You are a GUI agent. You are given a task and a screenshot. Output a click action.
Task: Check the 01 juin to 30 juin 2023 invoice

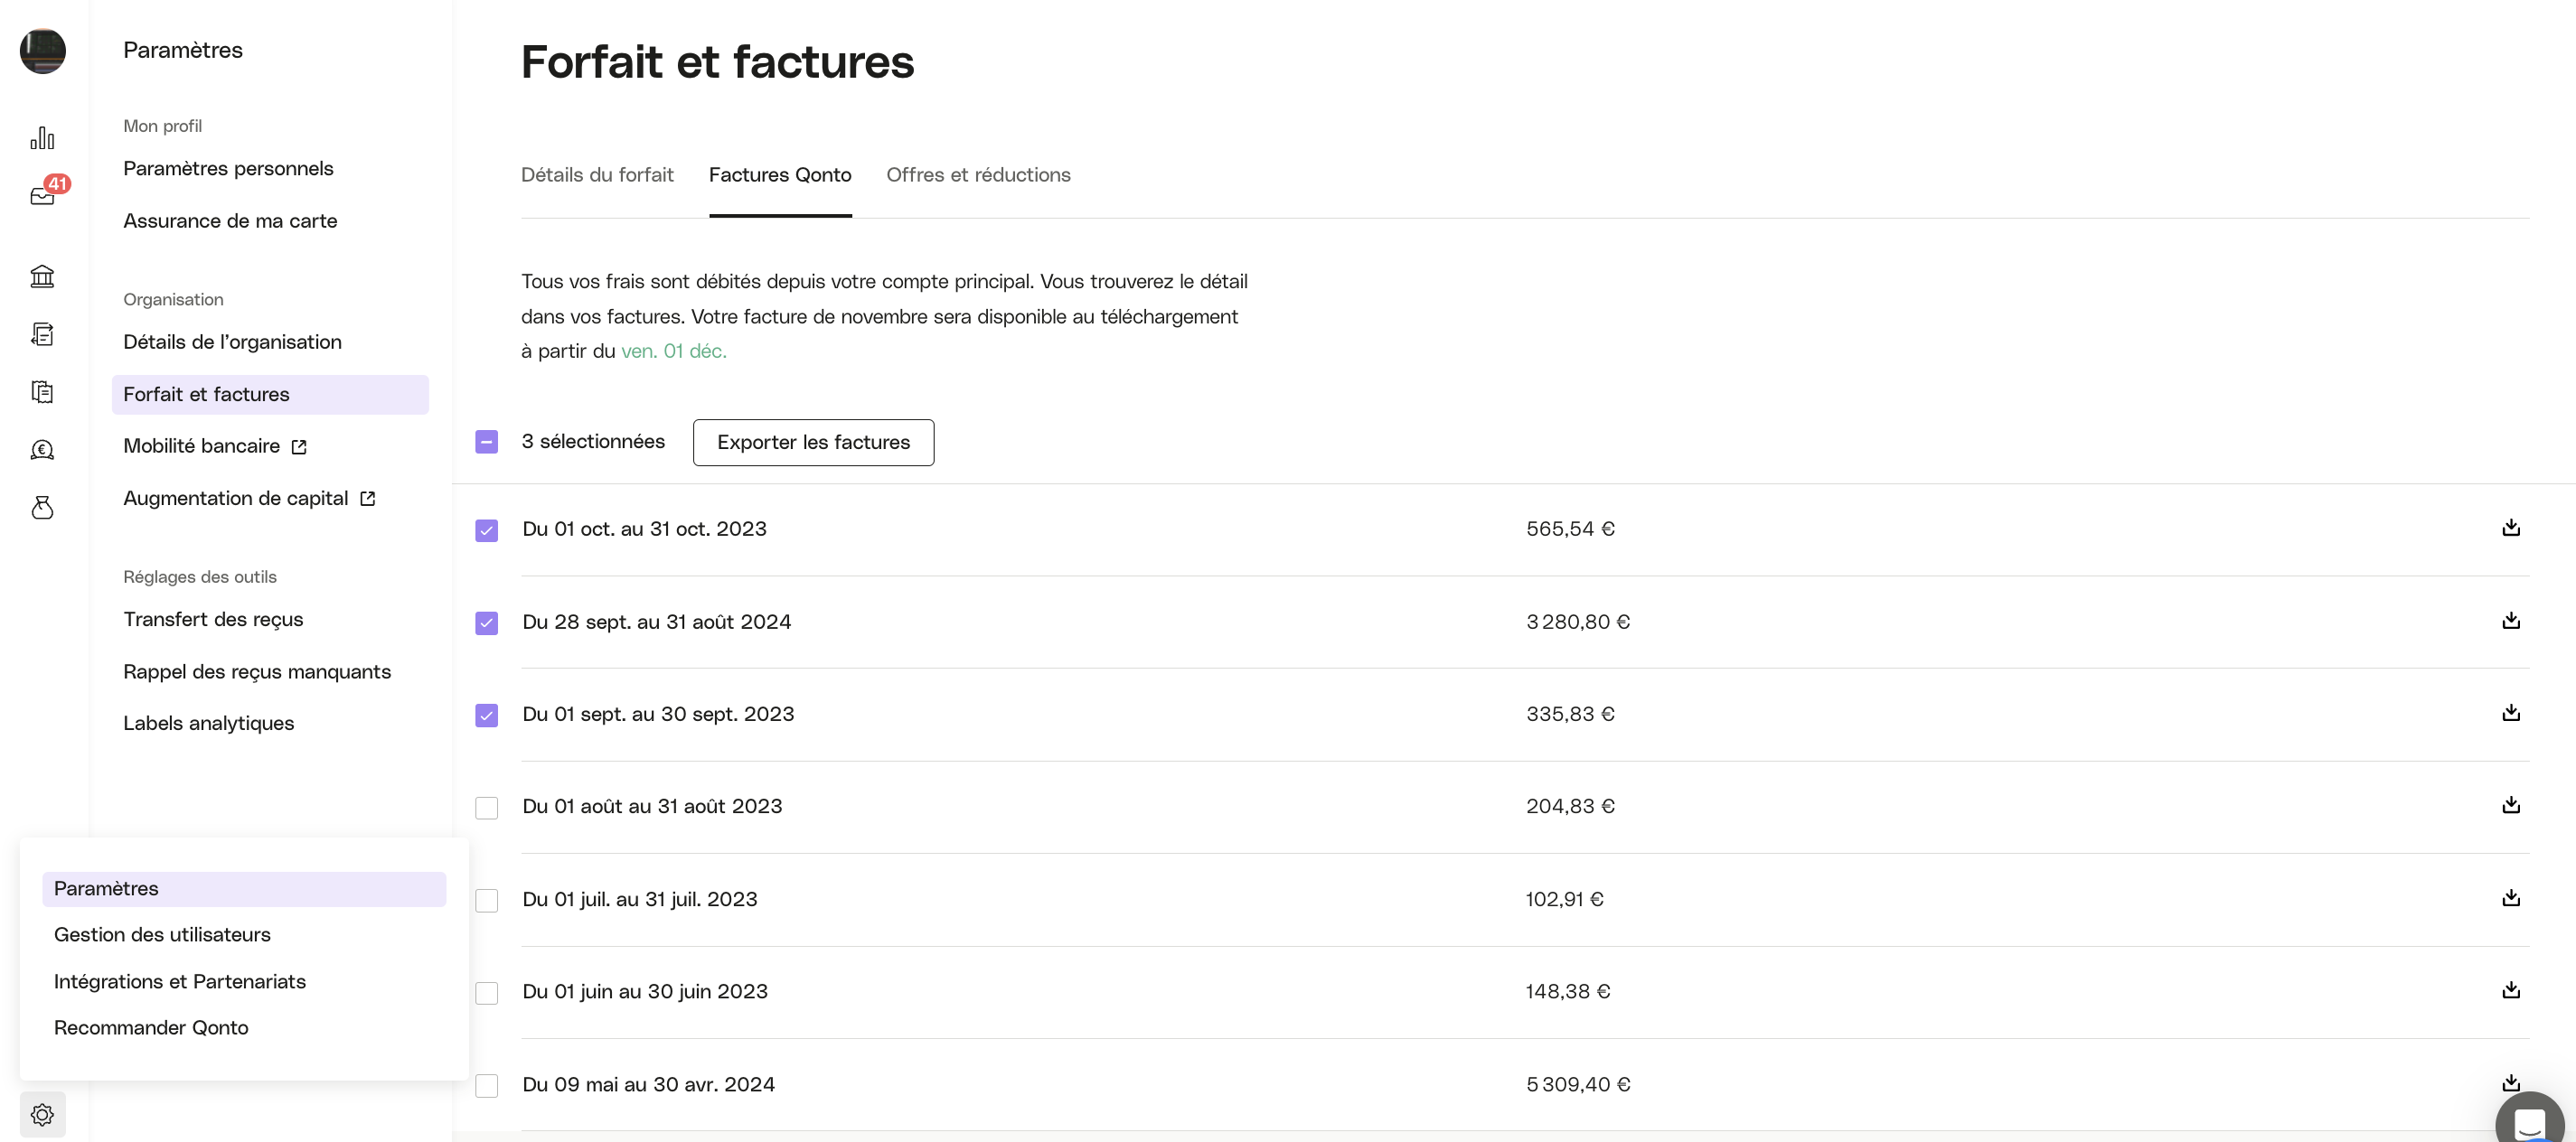(x=487, y=993)
